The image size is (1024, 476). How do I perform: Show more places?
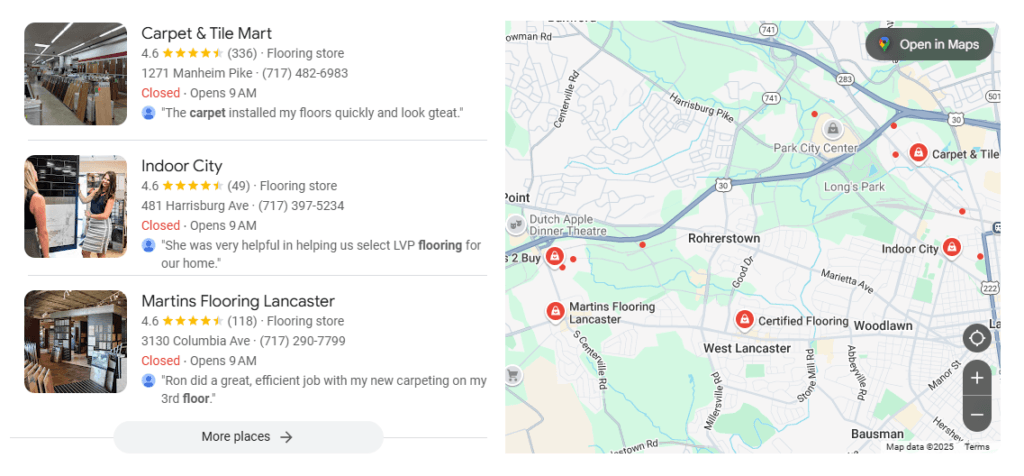(x=247, y=437)
